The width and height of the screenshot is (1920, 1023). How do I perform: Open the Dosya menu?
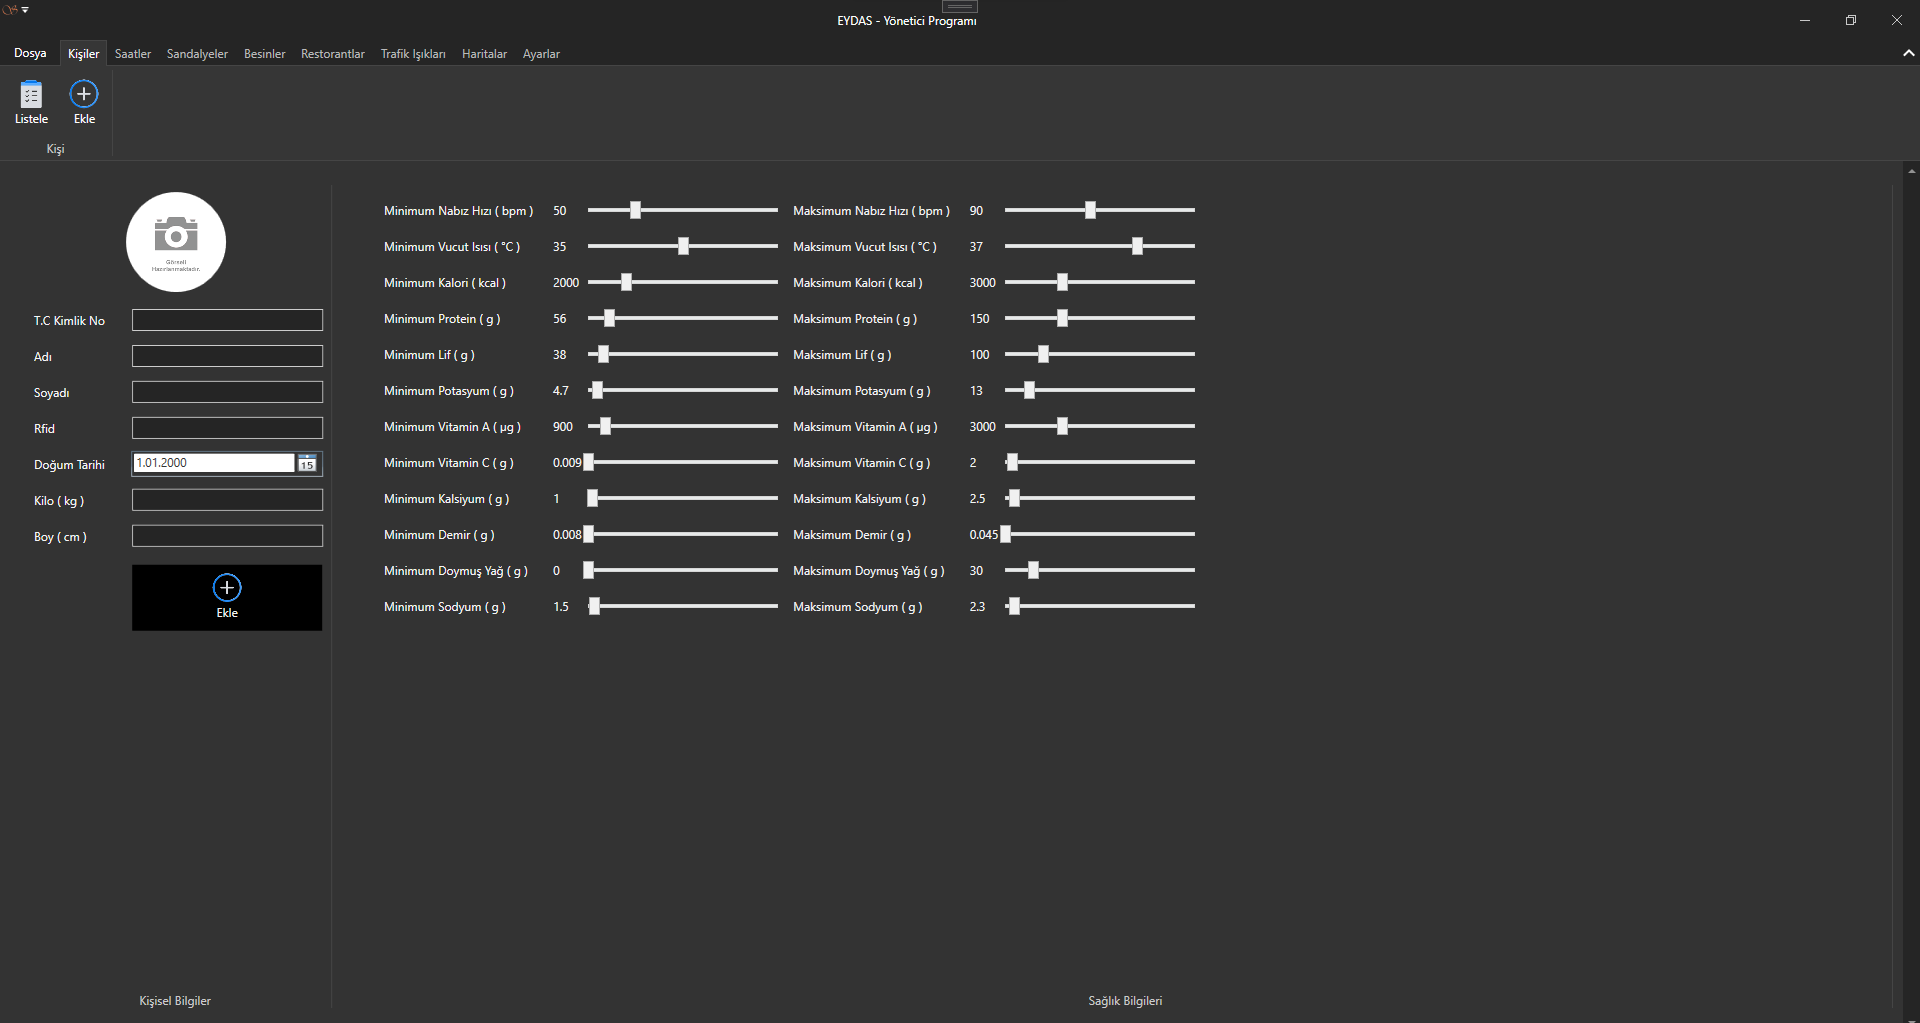pos(30,54)
